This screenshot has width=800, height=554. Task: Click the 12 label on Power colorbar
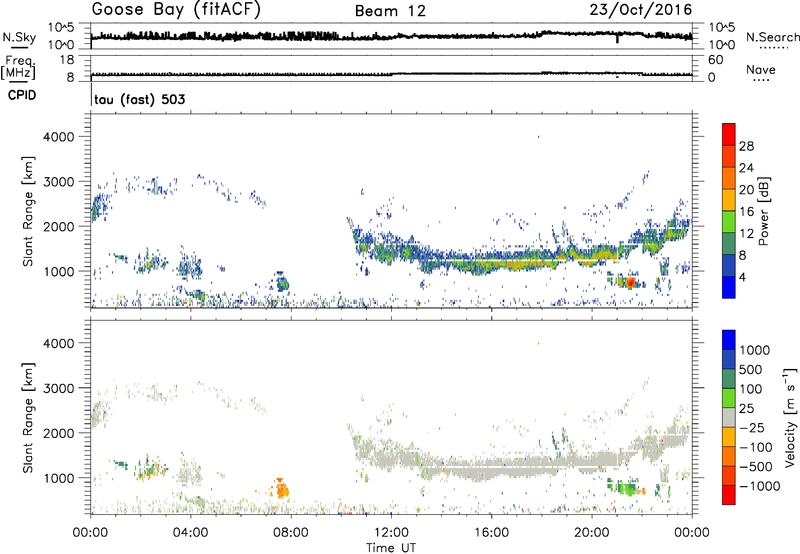pos(746,234)
